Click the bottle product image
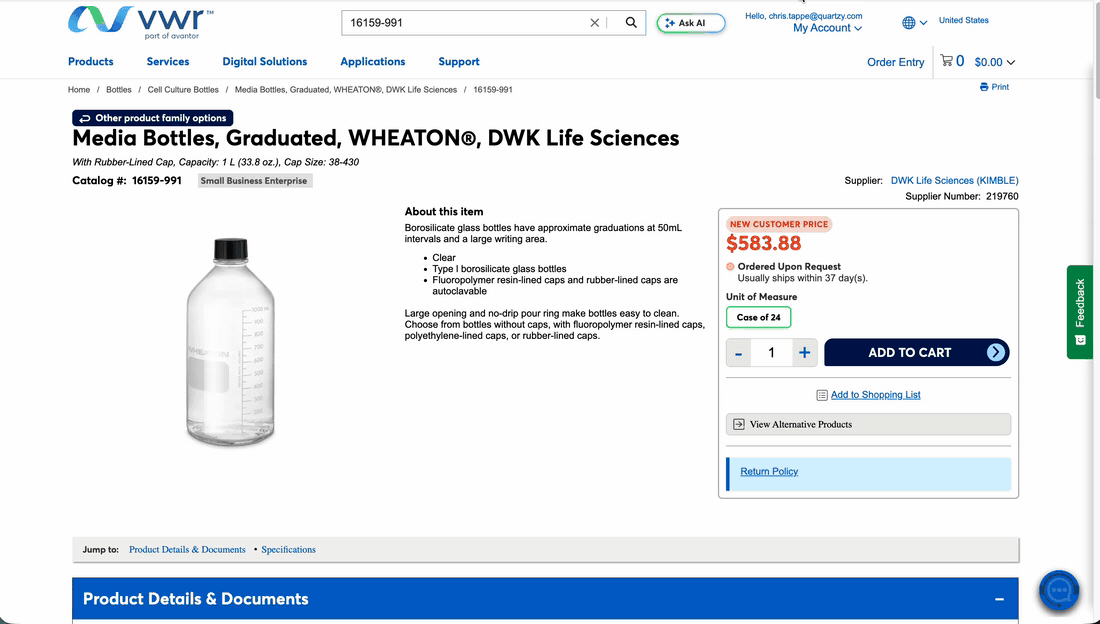This screenshot has width=1100, height=624. coord(231,341)
